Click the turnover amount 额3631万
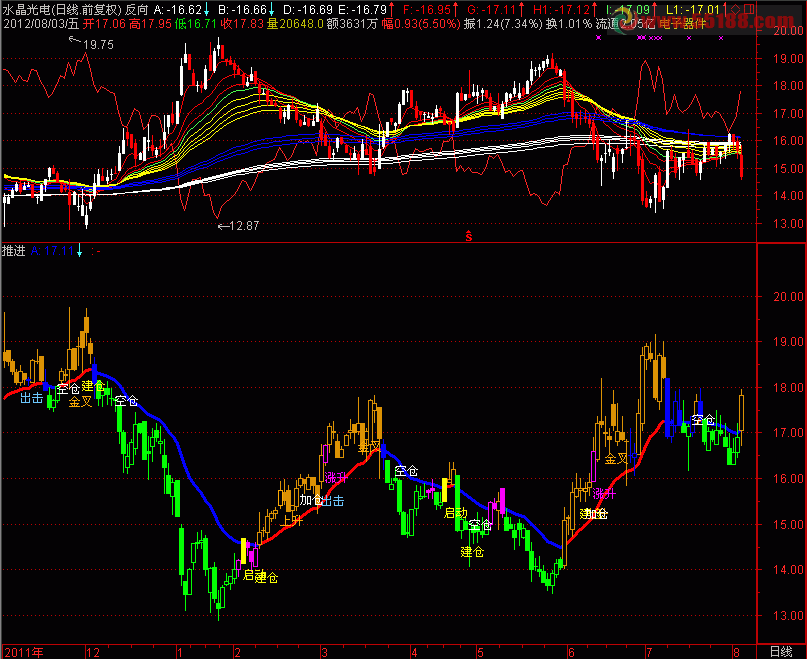This screenshot has width=807, height=659. tap(353, 23)
